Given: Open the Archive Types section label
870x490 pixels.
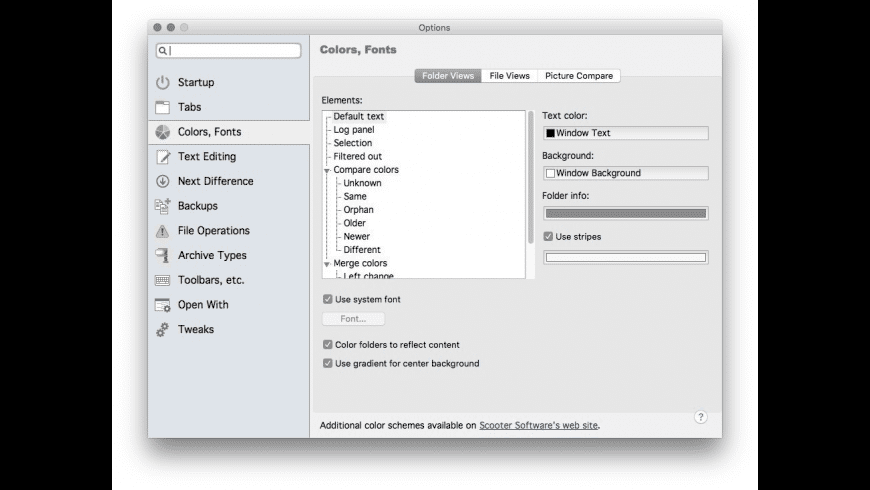Looking at the screenshot, I should click(212, 255).
